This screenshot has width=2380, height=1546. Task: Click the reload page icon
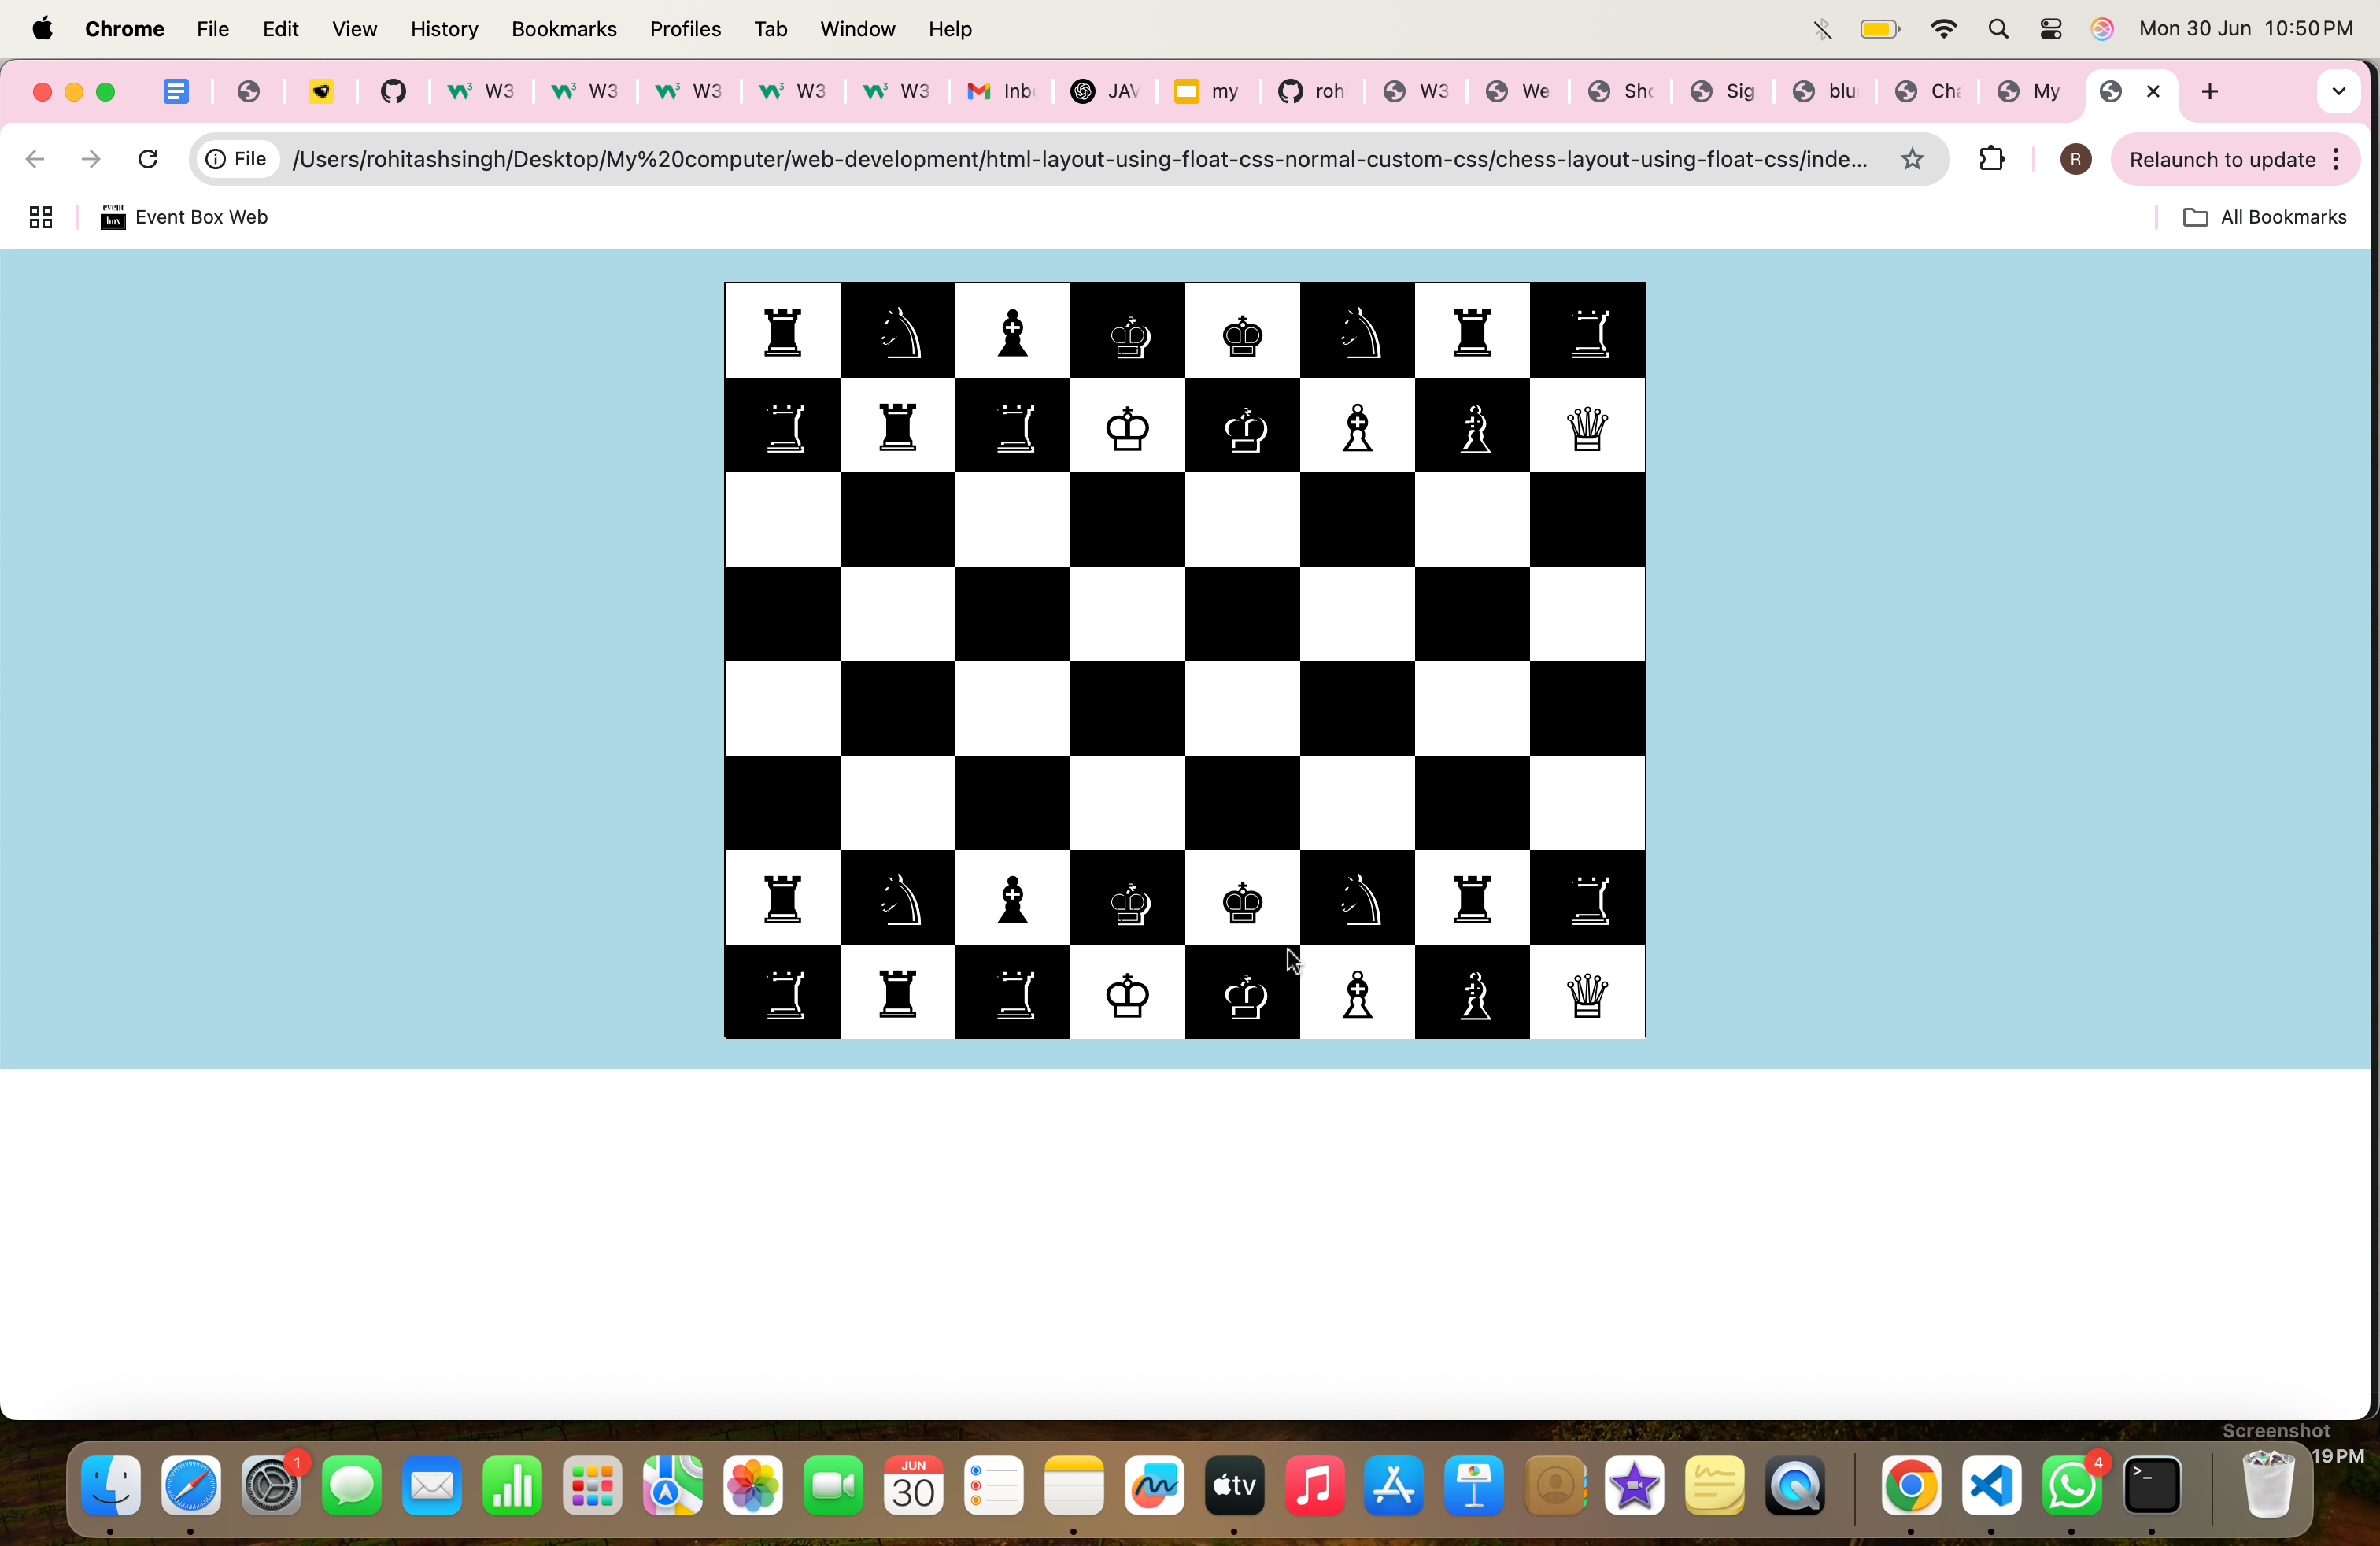coord(148,159)
